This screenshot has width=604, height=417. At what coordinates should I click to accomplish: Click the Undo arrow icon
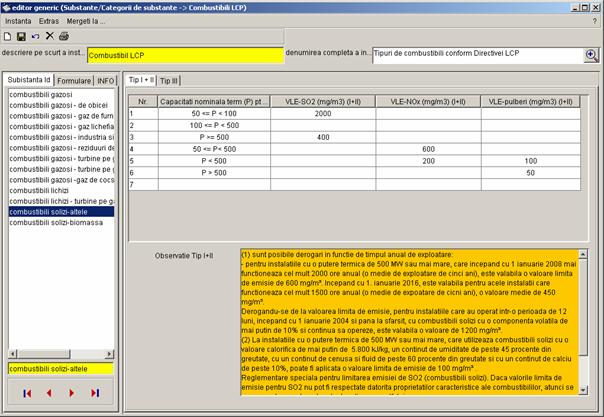tap(36, 36)
